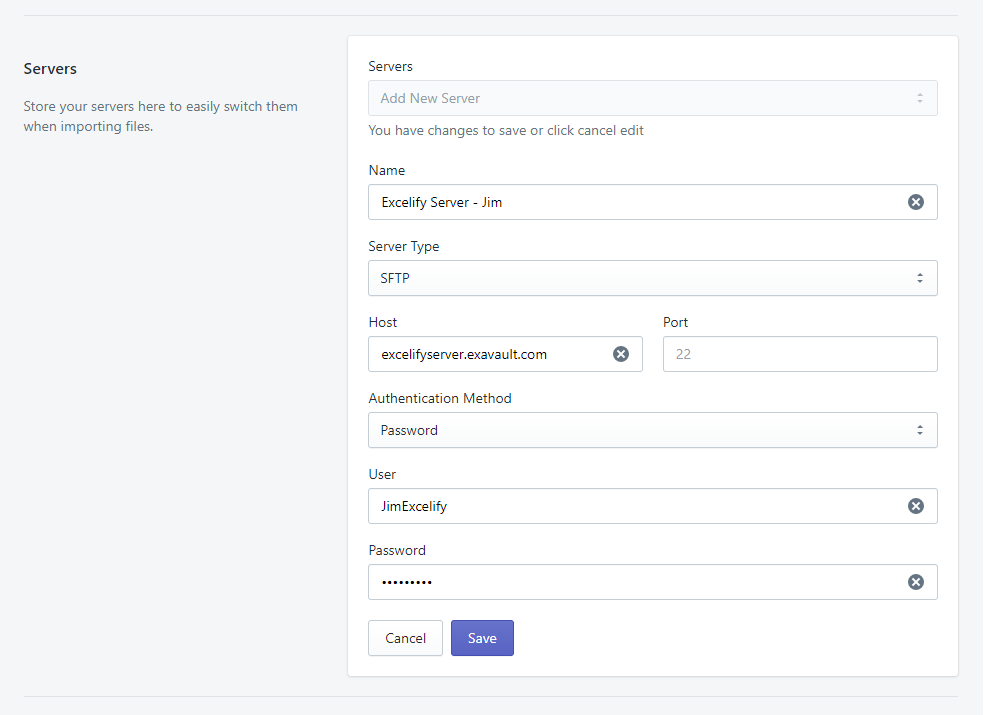Open the Add New Server selector
This screenshot has height=715, width=984.
click(652, 98)
